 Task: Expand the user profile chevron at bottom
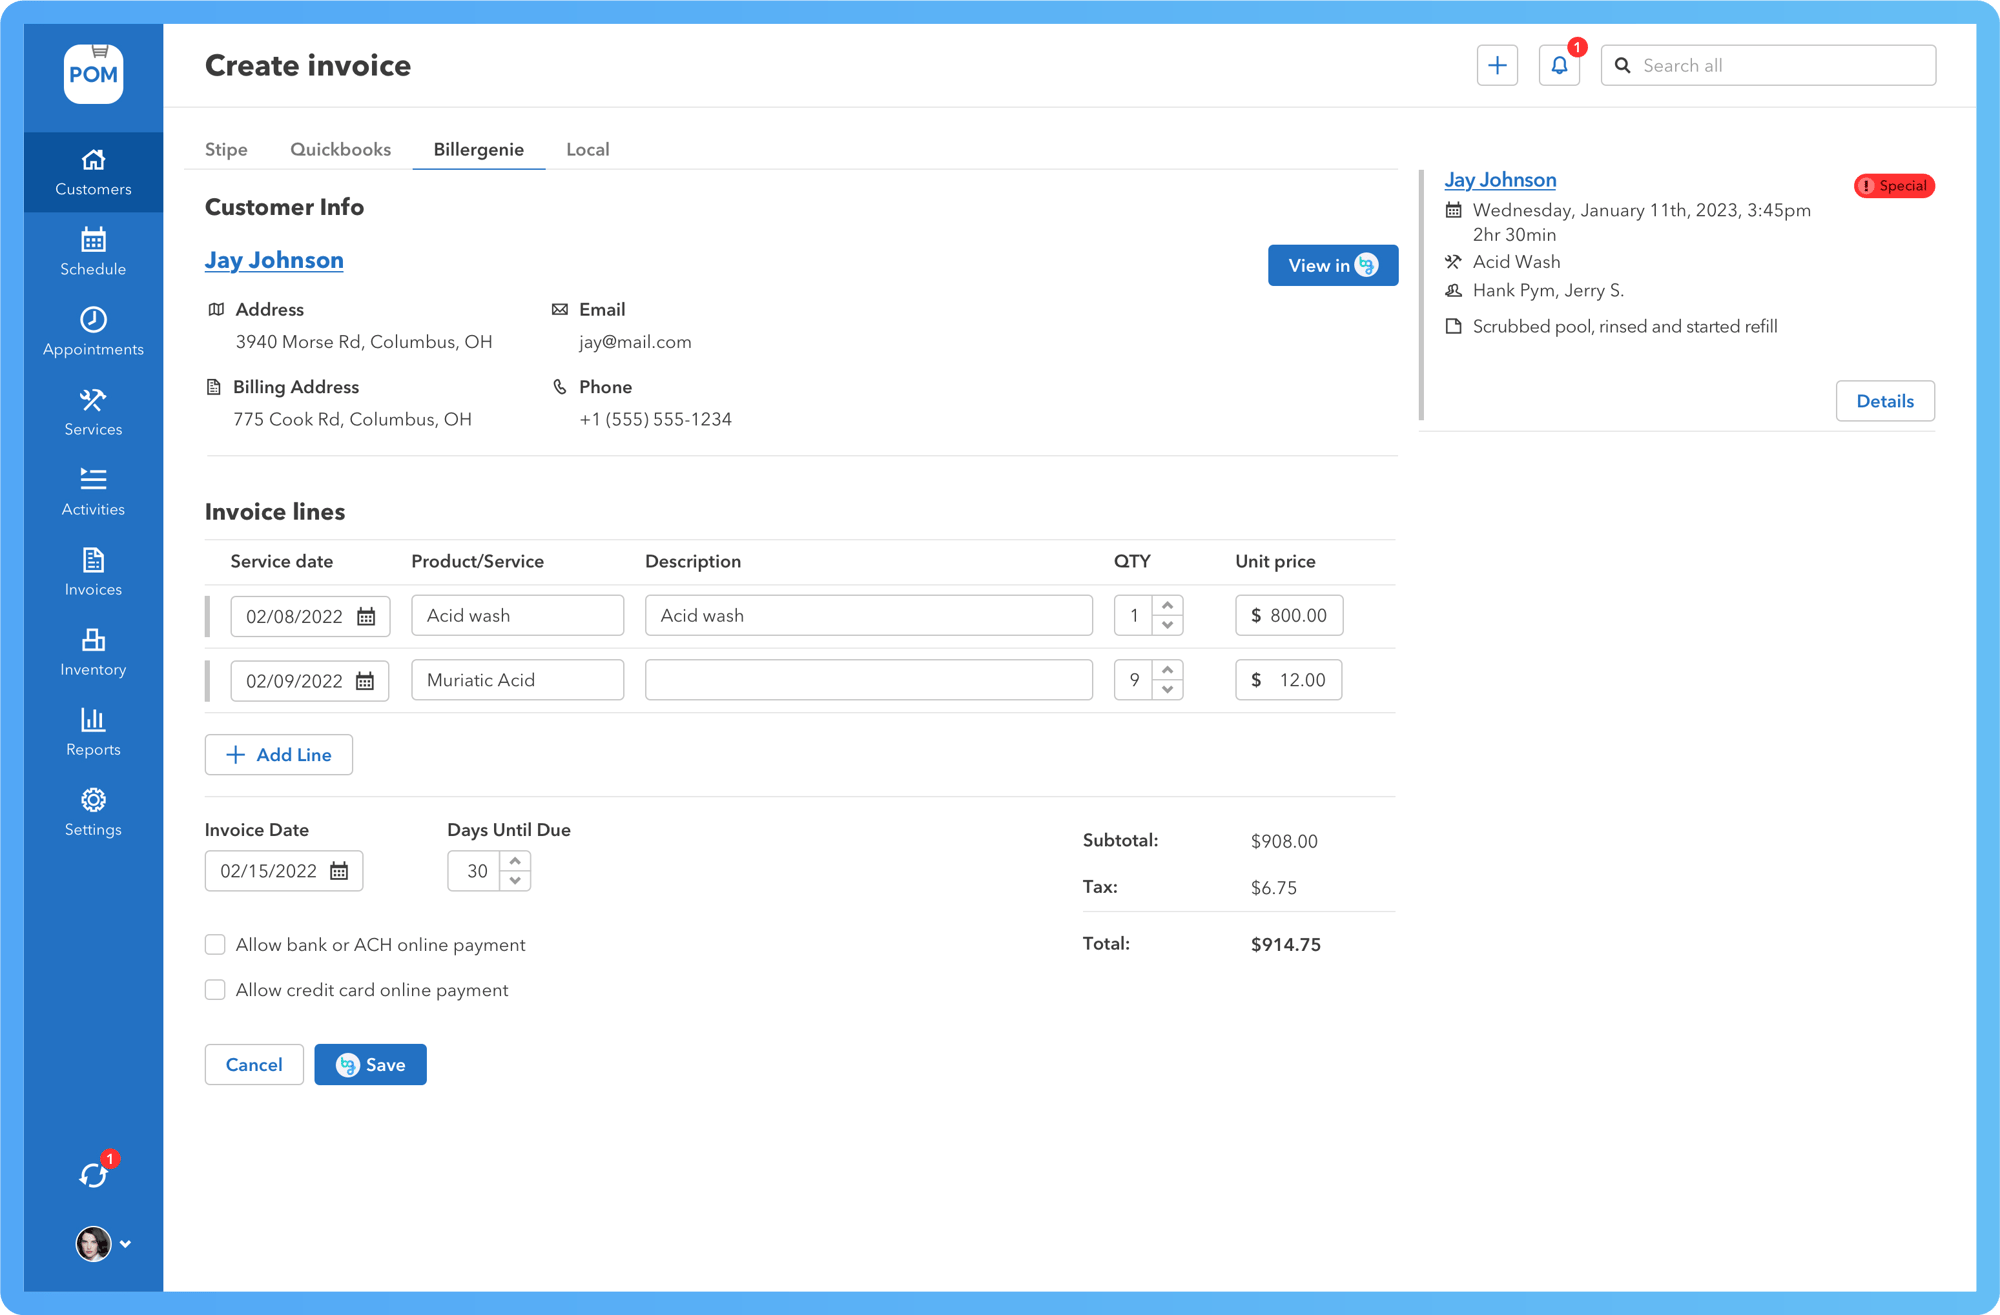(x=125, y=1243)
